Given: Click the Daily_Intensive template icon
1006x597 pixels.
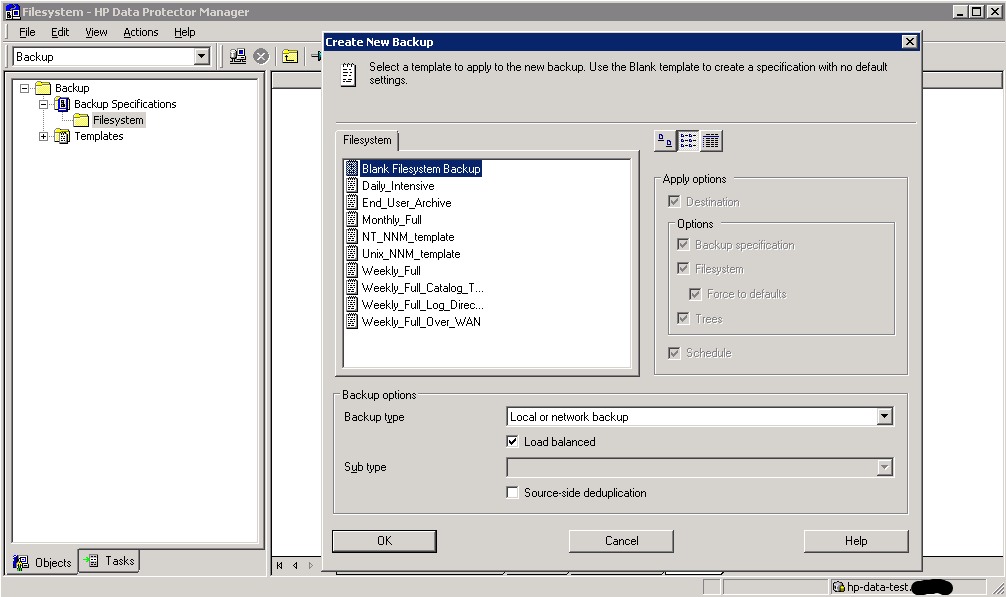Looking at the screenshot, I should [352, 185].
